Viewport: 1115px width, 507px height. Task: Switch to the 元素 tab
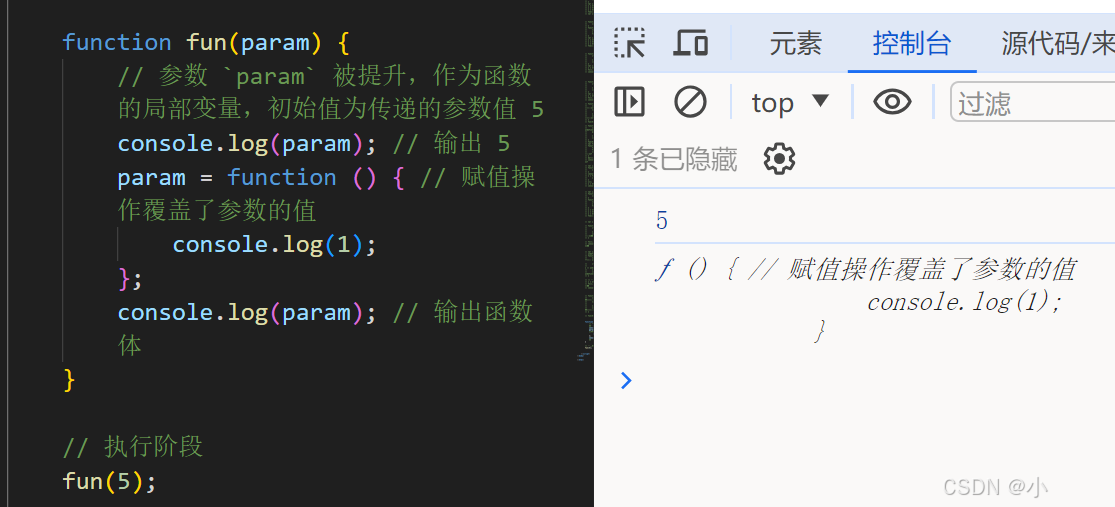click(x=795, y=44)
